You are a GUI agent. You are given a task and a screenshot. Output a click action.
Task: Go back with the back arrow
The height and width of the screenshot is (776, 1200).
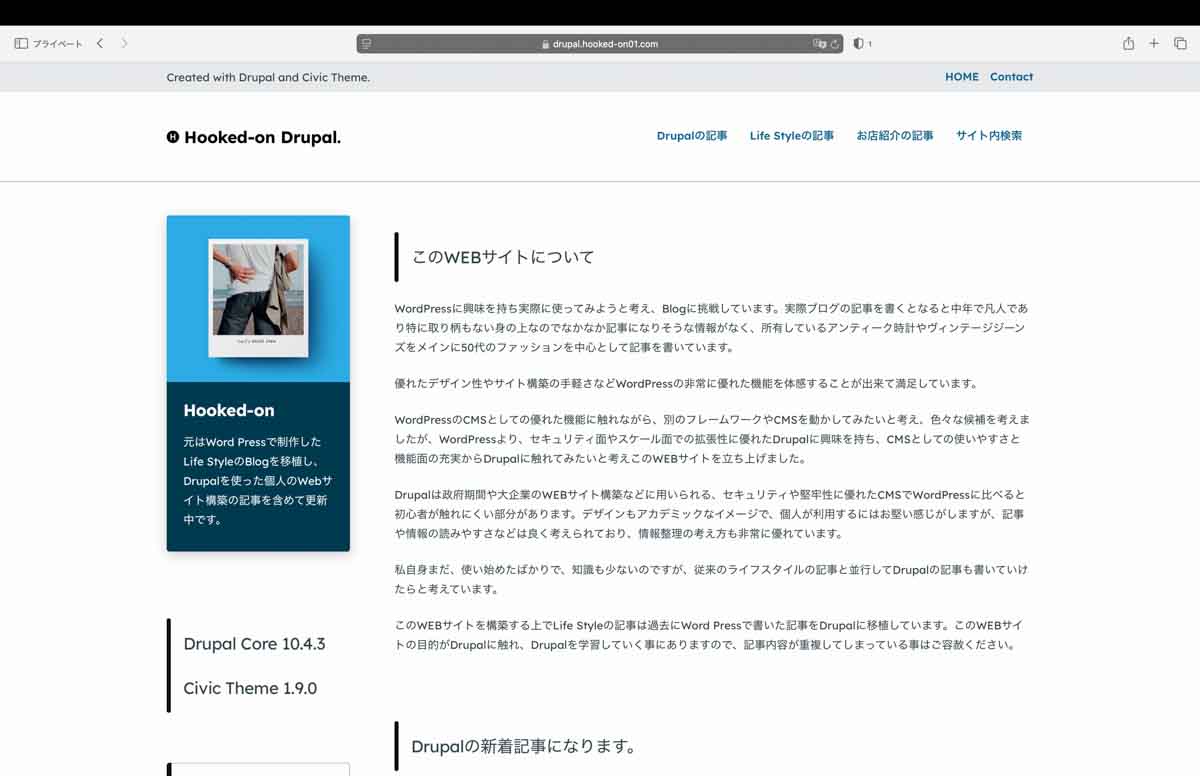click(x=100, y=44)
